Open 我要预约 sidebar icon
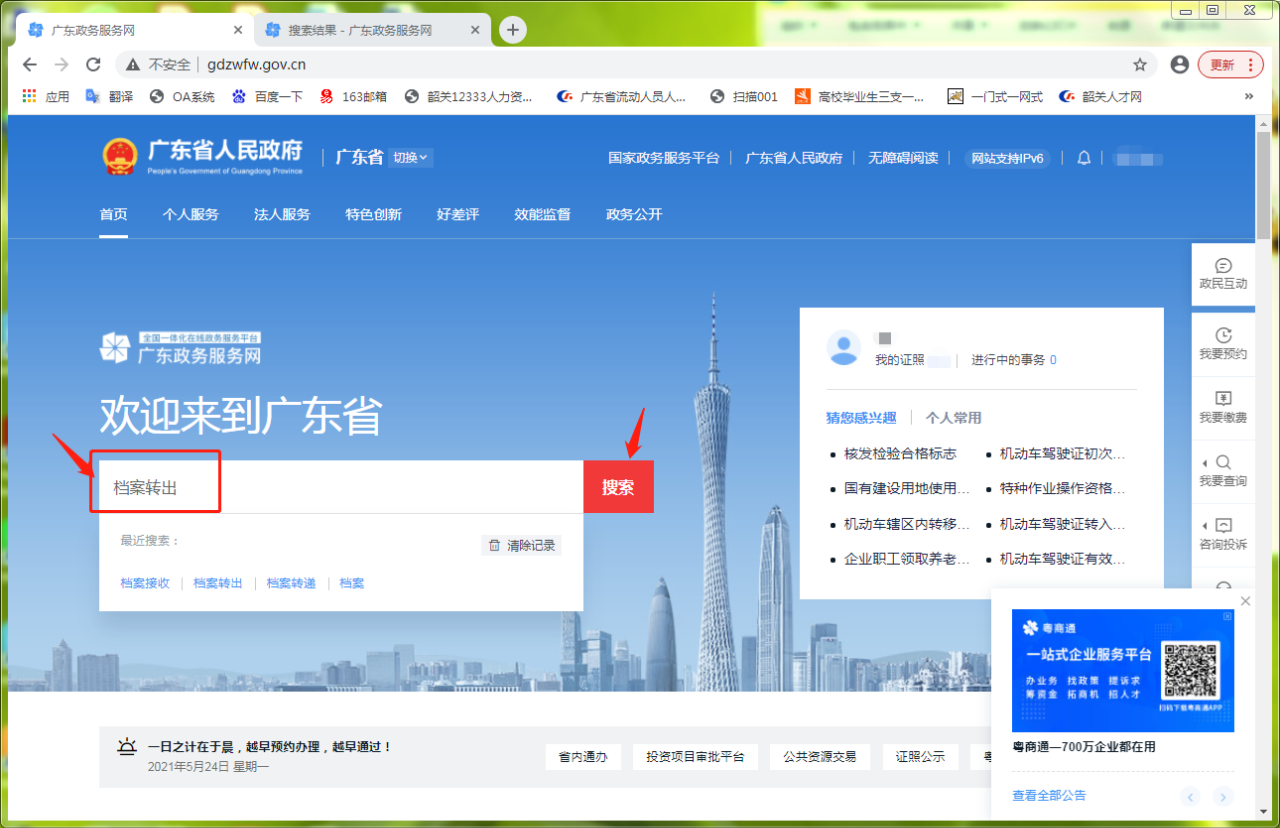 [1222, 343]
